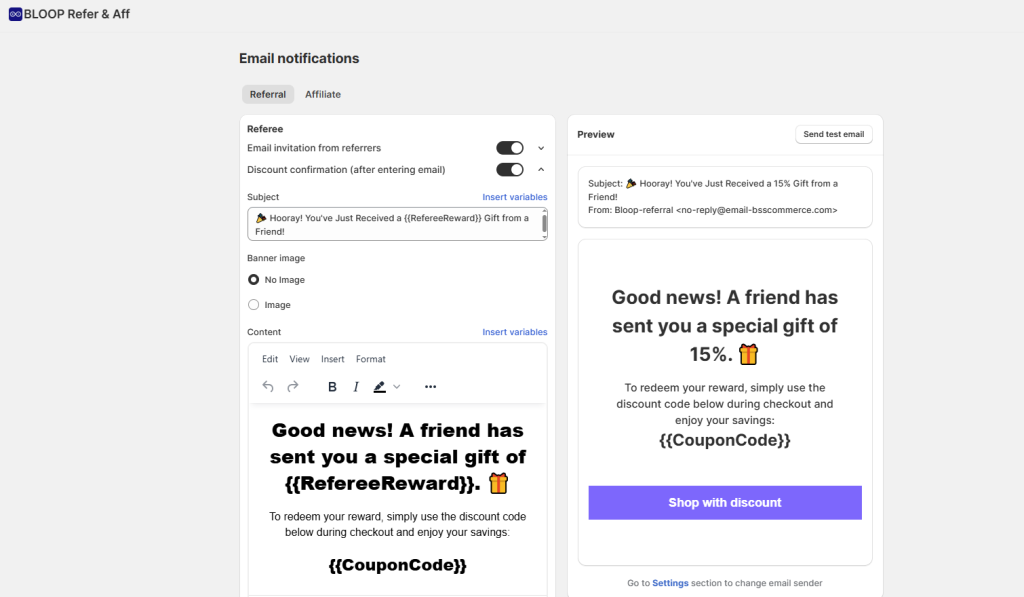Select the Image banner option
Image resolution: width=1024 pixels, height=597 pixels.
point(253,304)
